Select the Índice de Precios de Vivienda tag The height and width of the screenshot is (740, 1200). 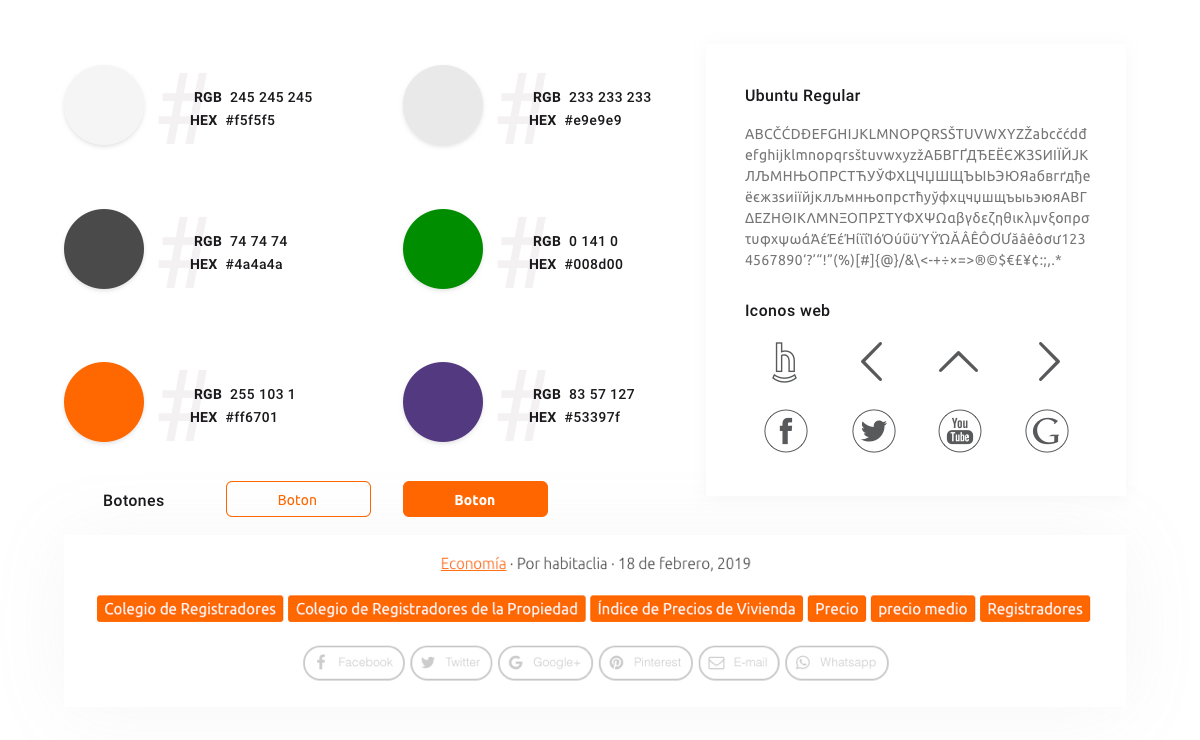(697, 609)
